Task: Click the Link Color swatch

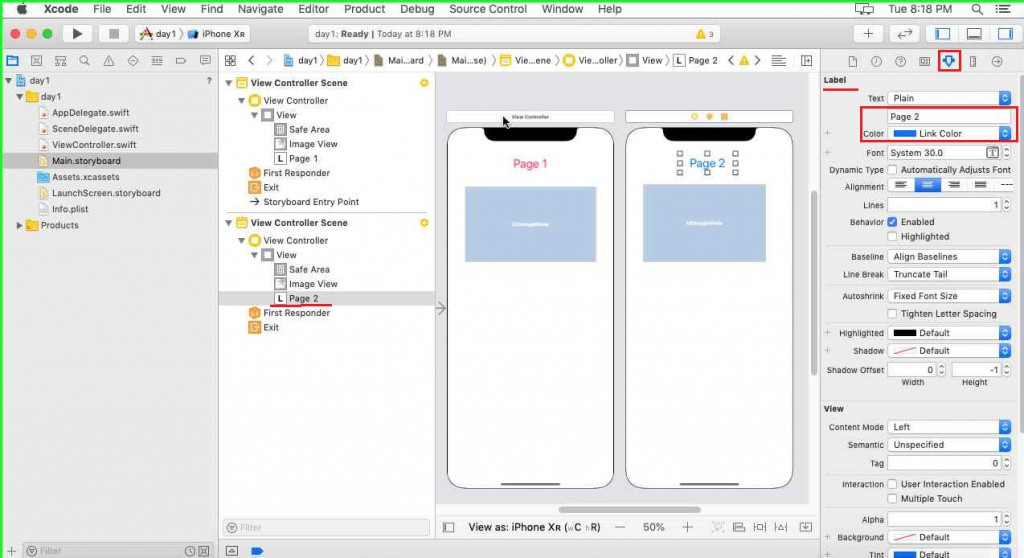Action: tap(904, 133)
